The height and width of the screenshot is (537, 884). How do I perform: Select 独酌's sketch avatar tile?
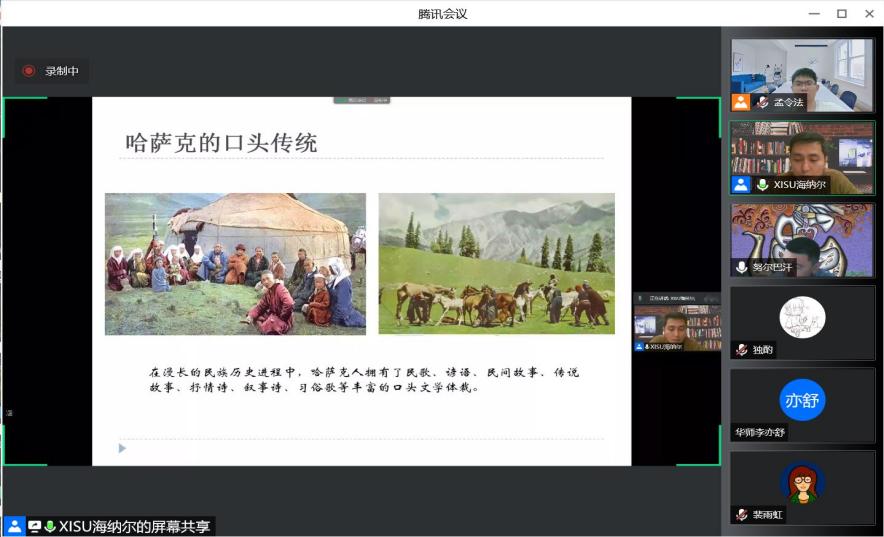click(802, 318)
